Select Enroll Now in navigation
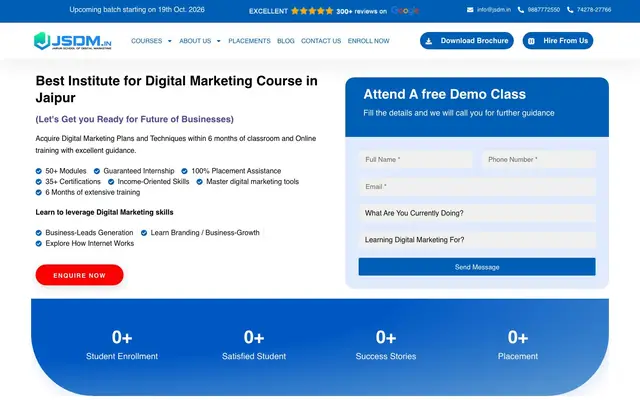This screenshot has width=640, height=400. (369, 41)
